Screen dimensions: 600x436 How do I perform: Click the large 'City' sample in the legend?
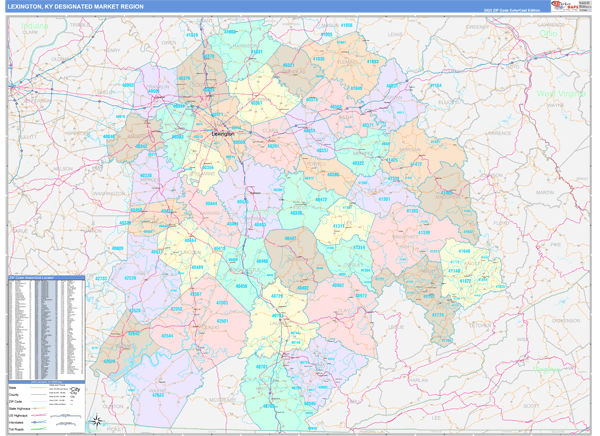click(x=75, y=389)
